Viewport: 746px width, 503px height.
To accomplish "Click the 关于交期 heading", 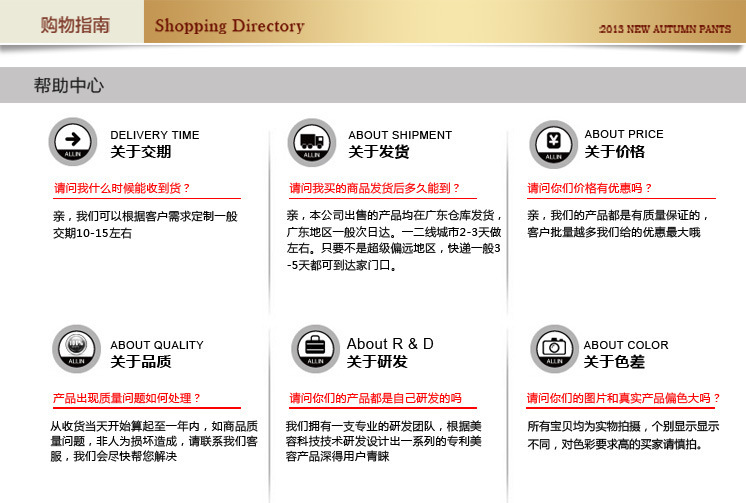I will point(140,152).
